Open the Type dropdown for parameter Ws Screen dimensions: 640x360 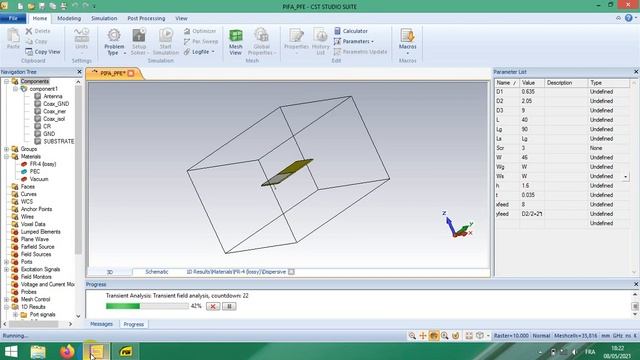(x=626, y=176)
